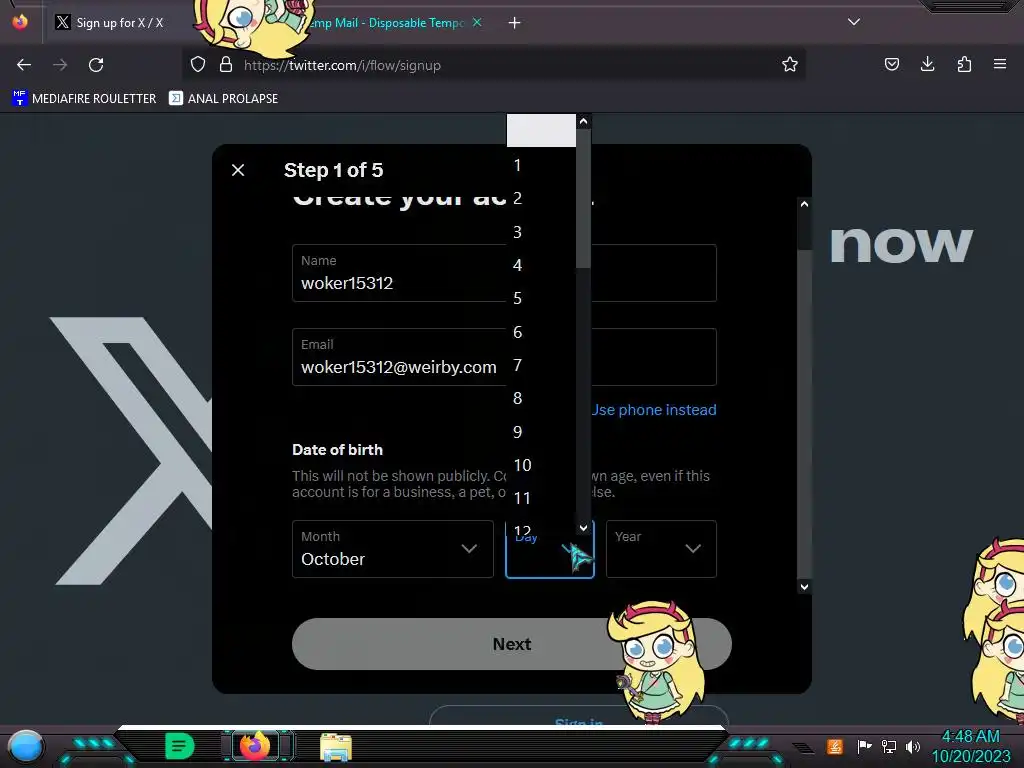Click the Firefox logo icon in title bar

pyautogui.click(x=20, y=22)
